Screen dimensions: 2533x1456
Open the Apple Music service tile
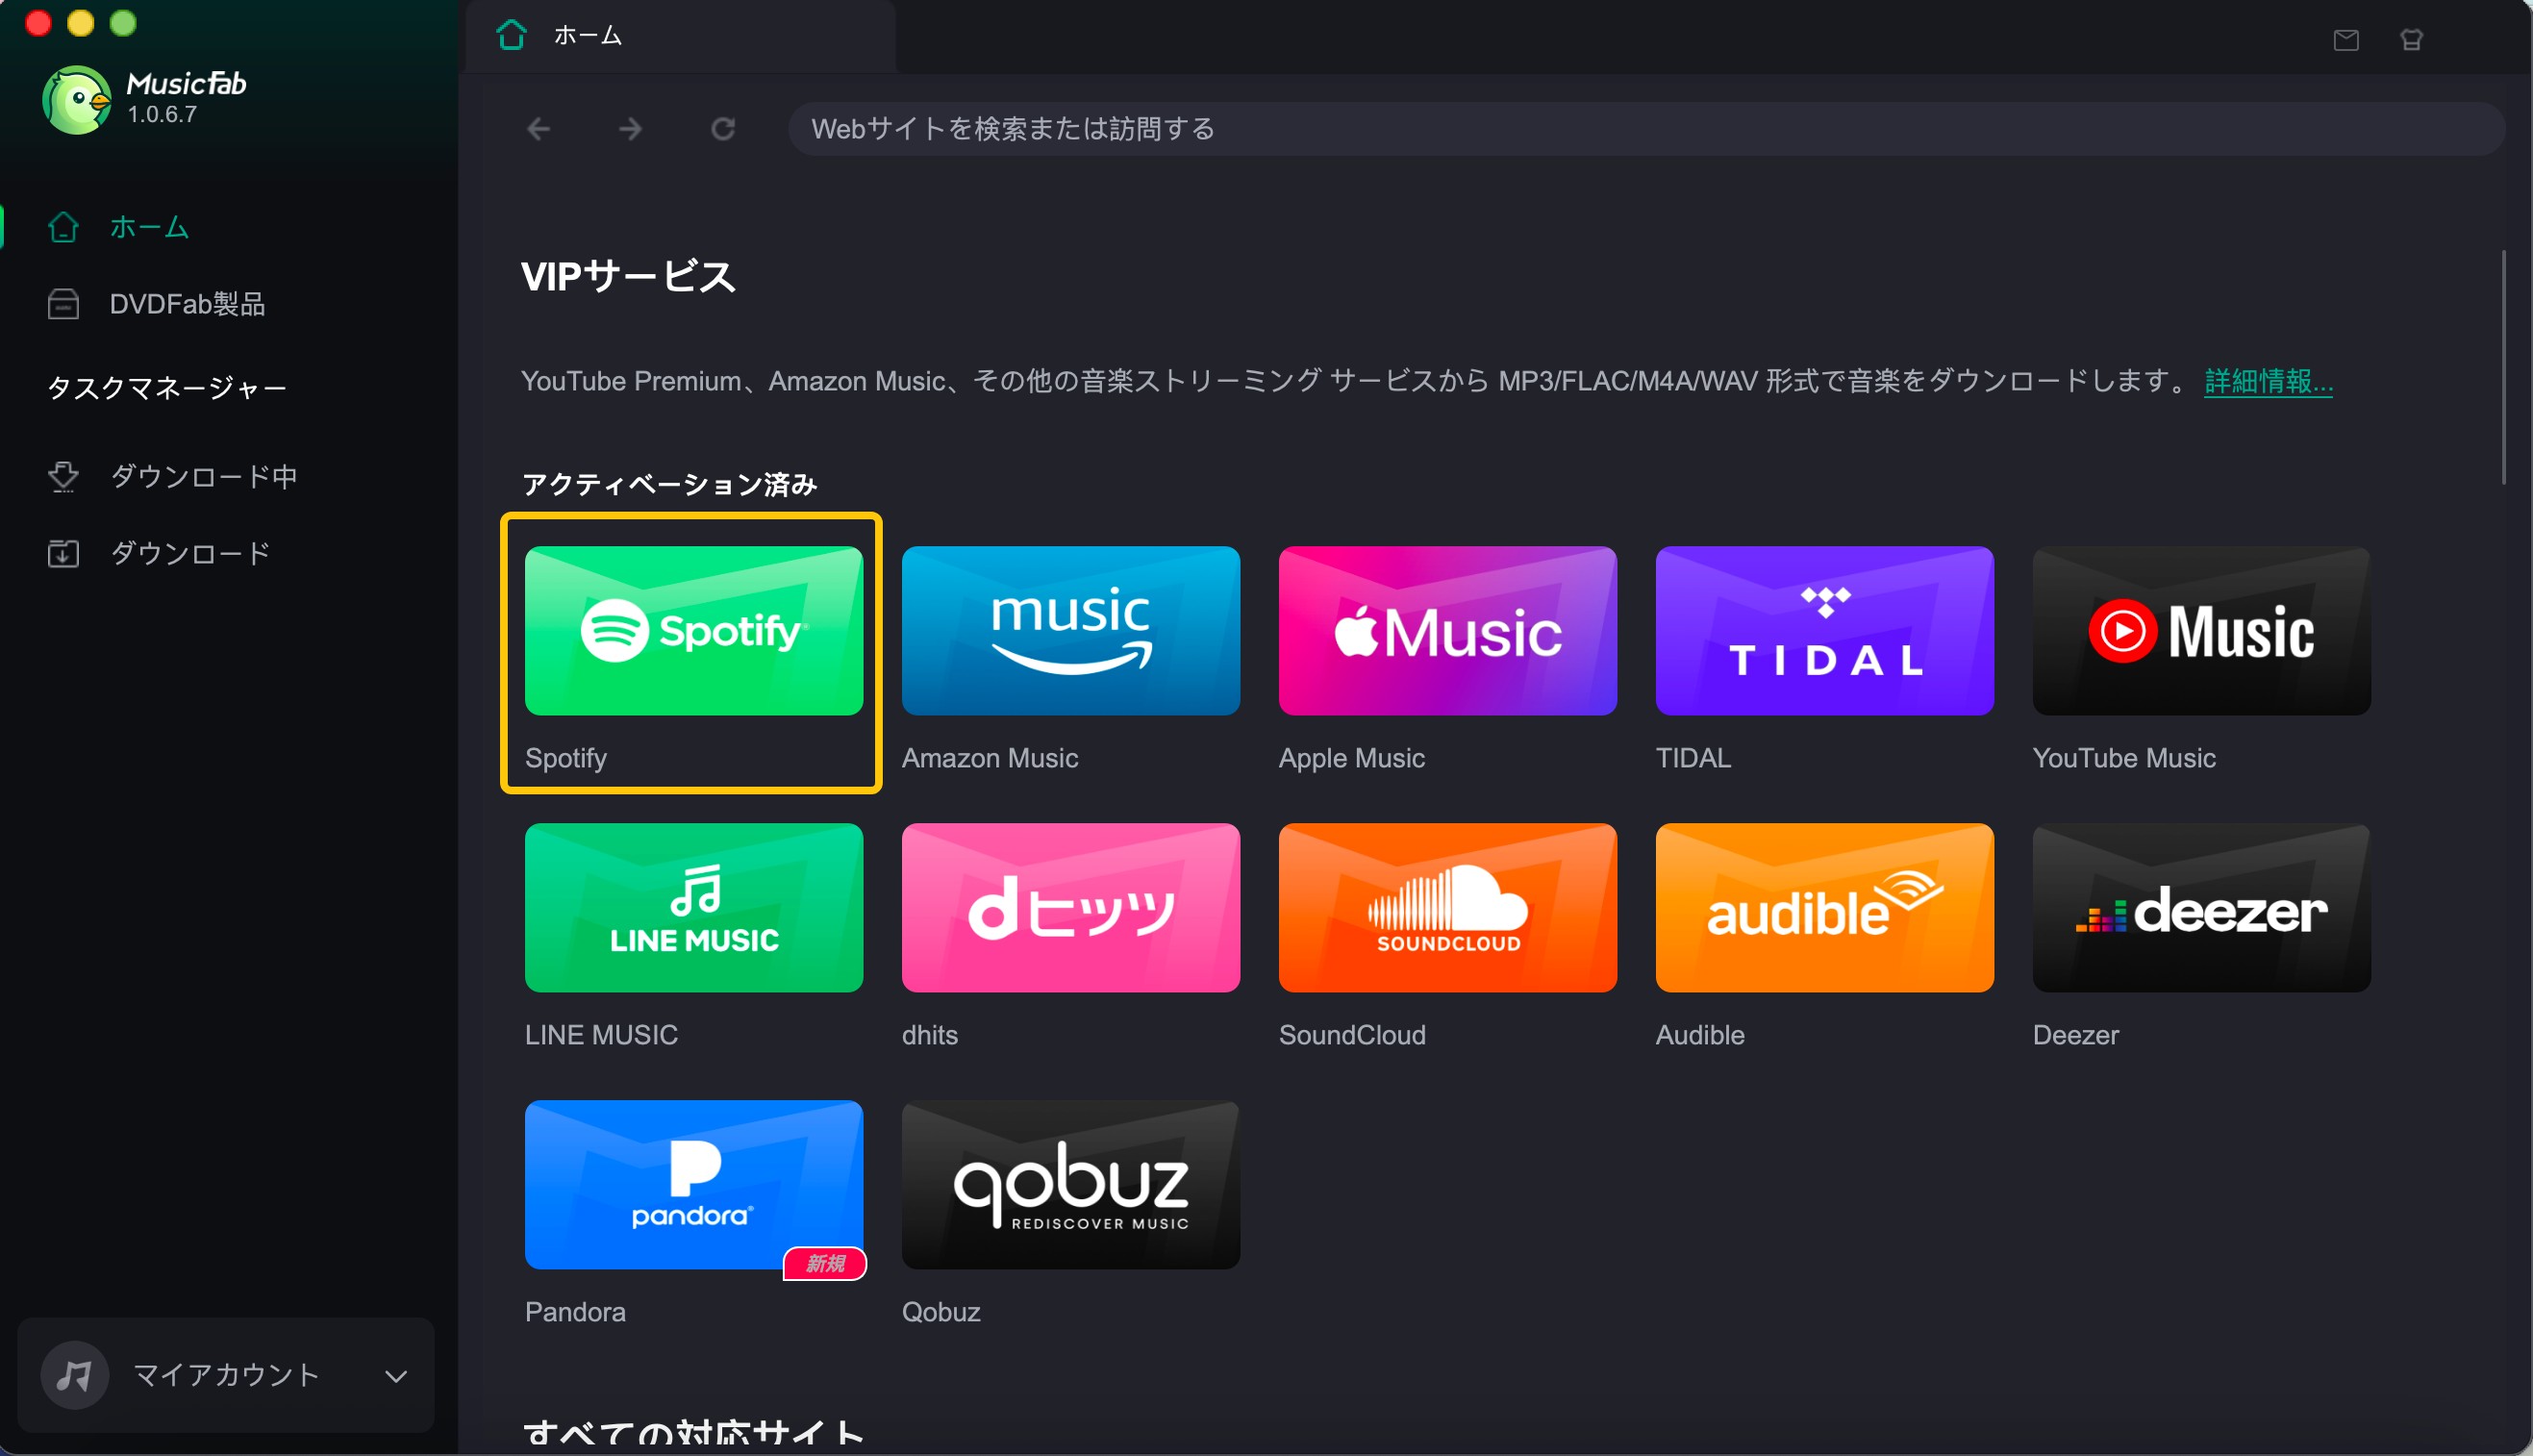coord(1447,630)
